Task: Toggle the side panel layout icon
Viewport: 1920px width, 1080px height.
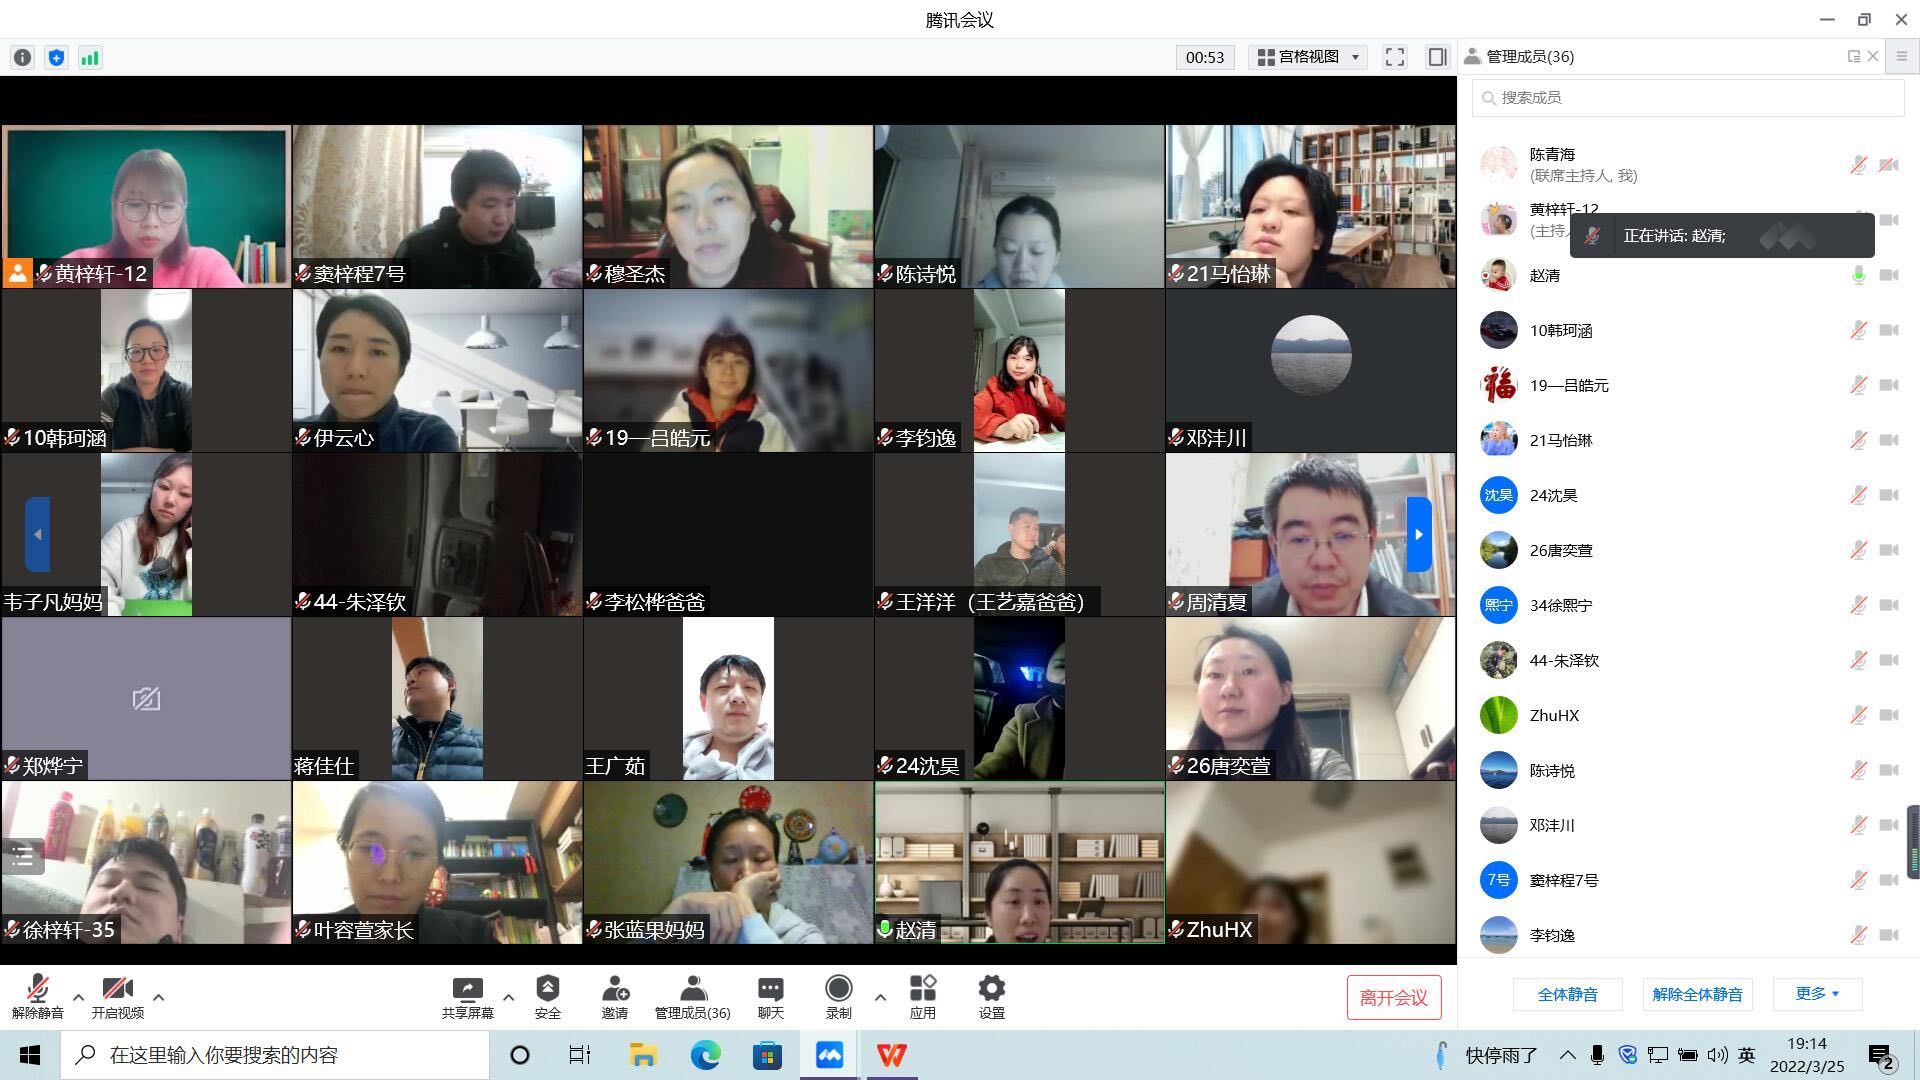Action: [x=1437, y=57]
